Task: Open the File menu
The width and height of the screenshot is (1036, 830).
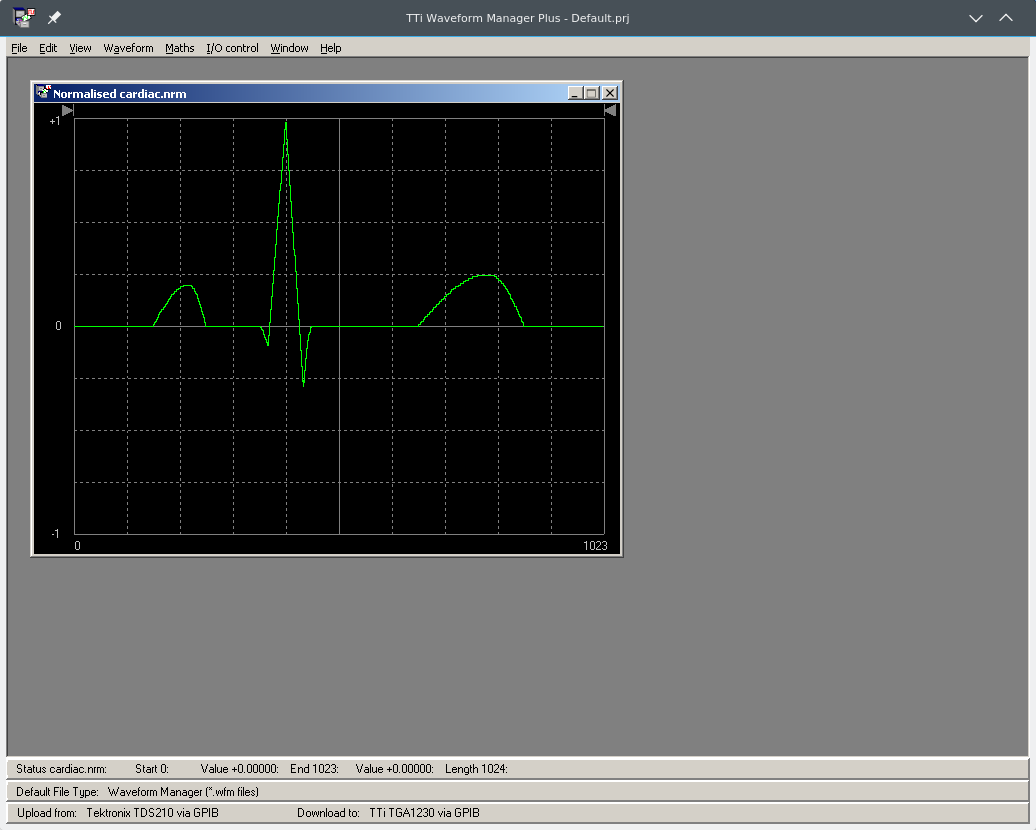Action: (x=19, y=48)
